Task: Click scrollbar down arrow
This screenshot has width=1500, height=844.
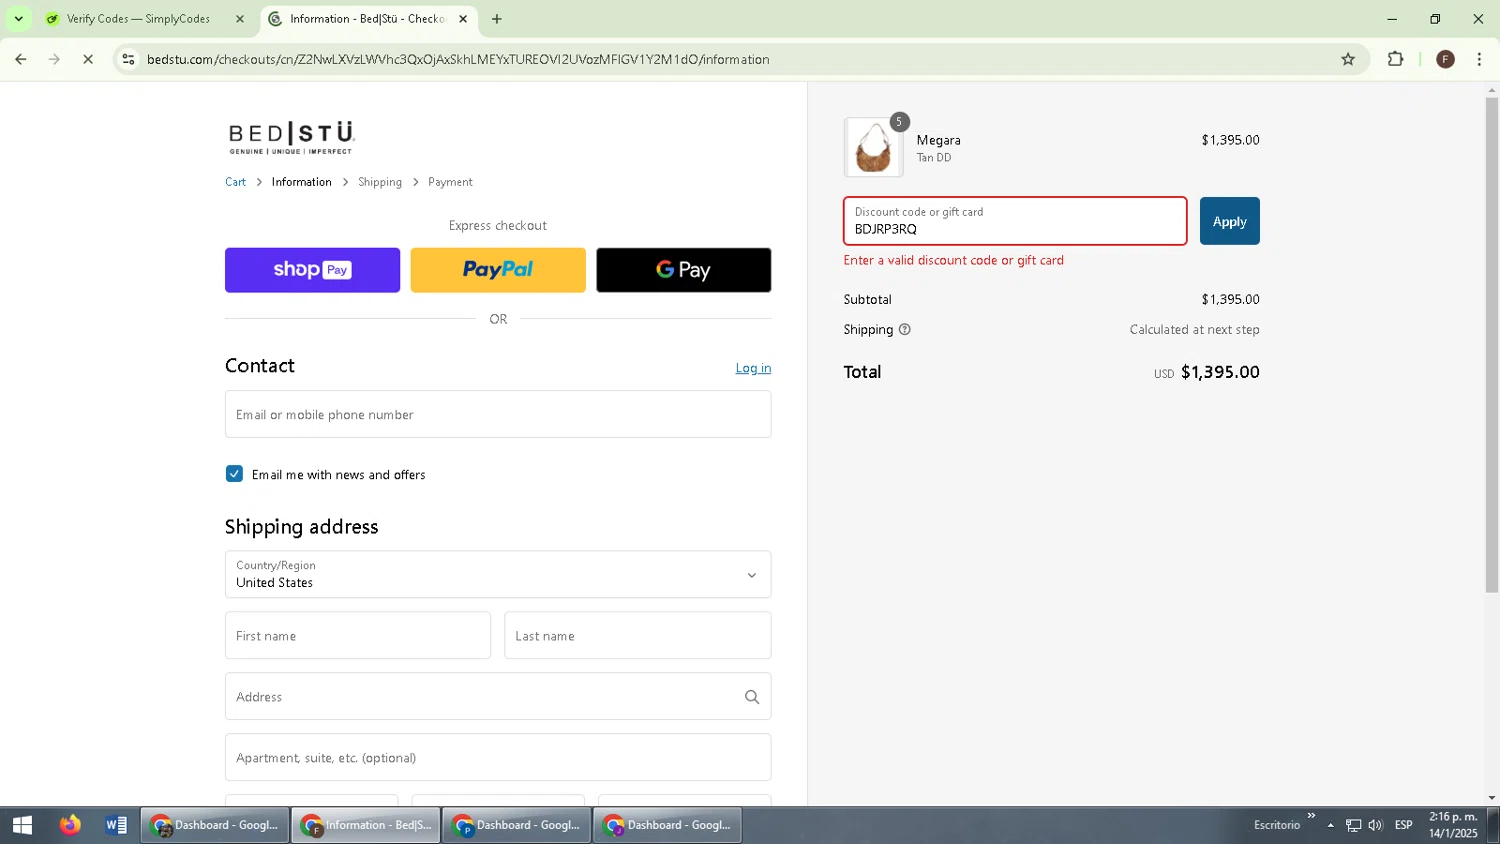Action: click(1492, 798)
